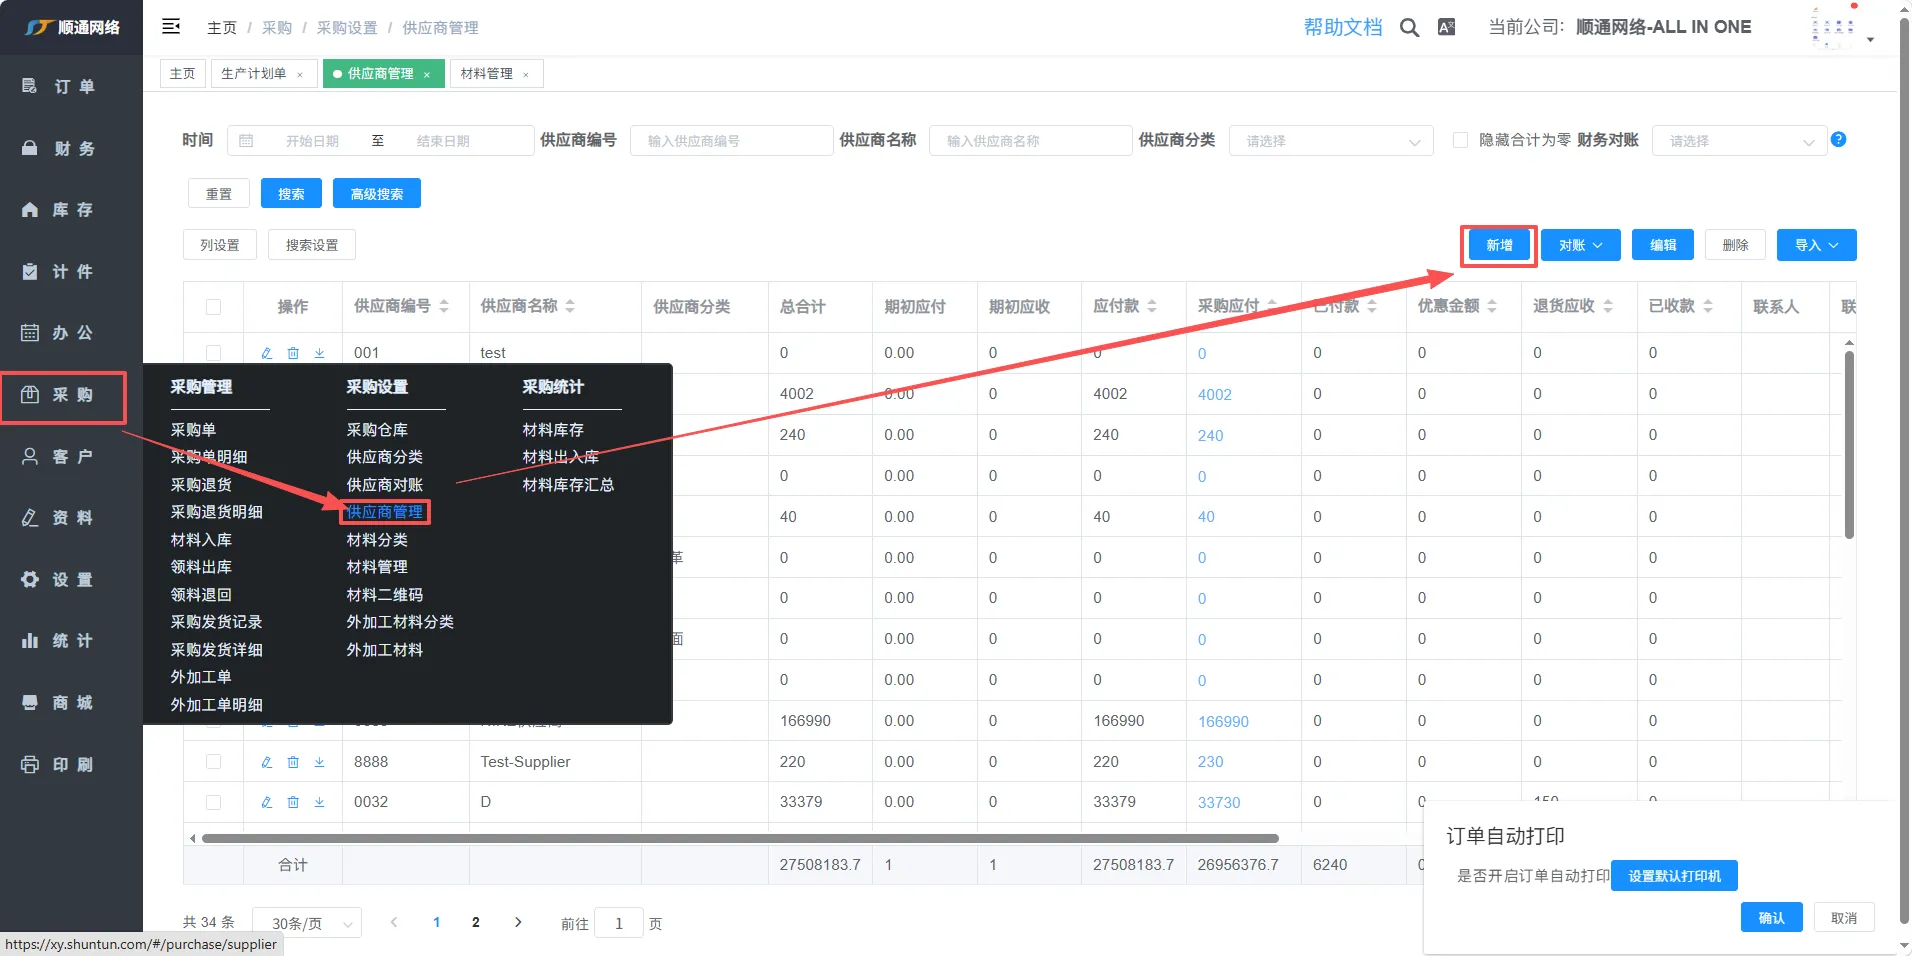
Task: Click the delete trash icon for supplier 0032
Action: point(293,802)
